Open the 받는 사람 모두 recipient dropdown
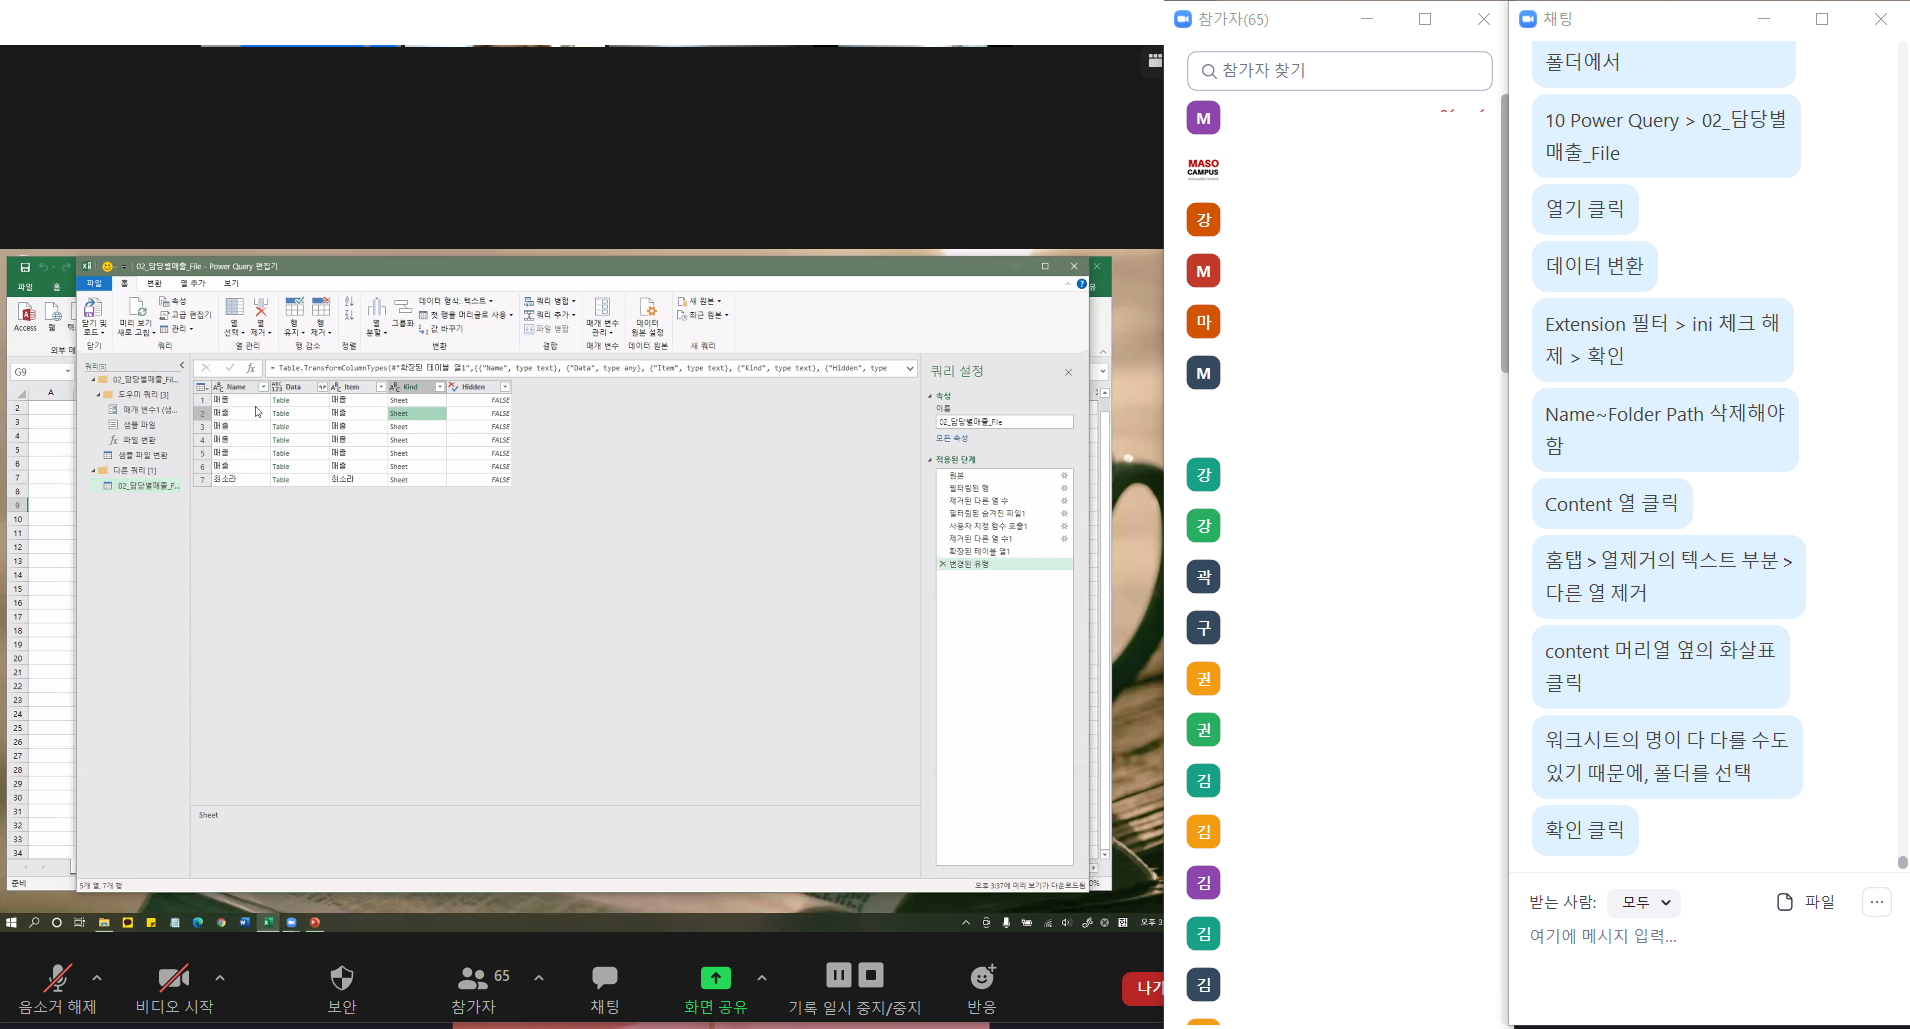Image resolution: width=1910 pixels, height=1029 pixels. pos(1644,902)
